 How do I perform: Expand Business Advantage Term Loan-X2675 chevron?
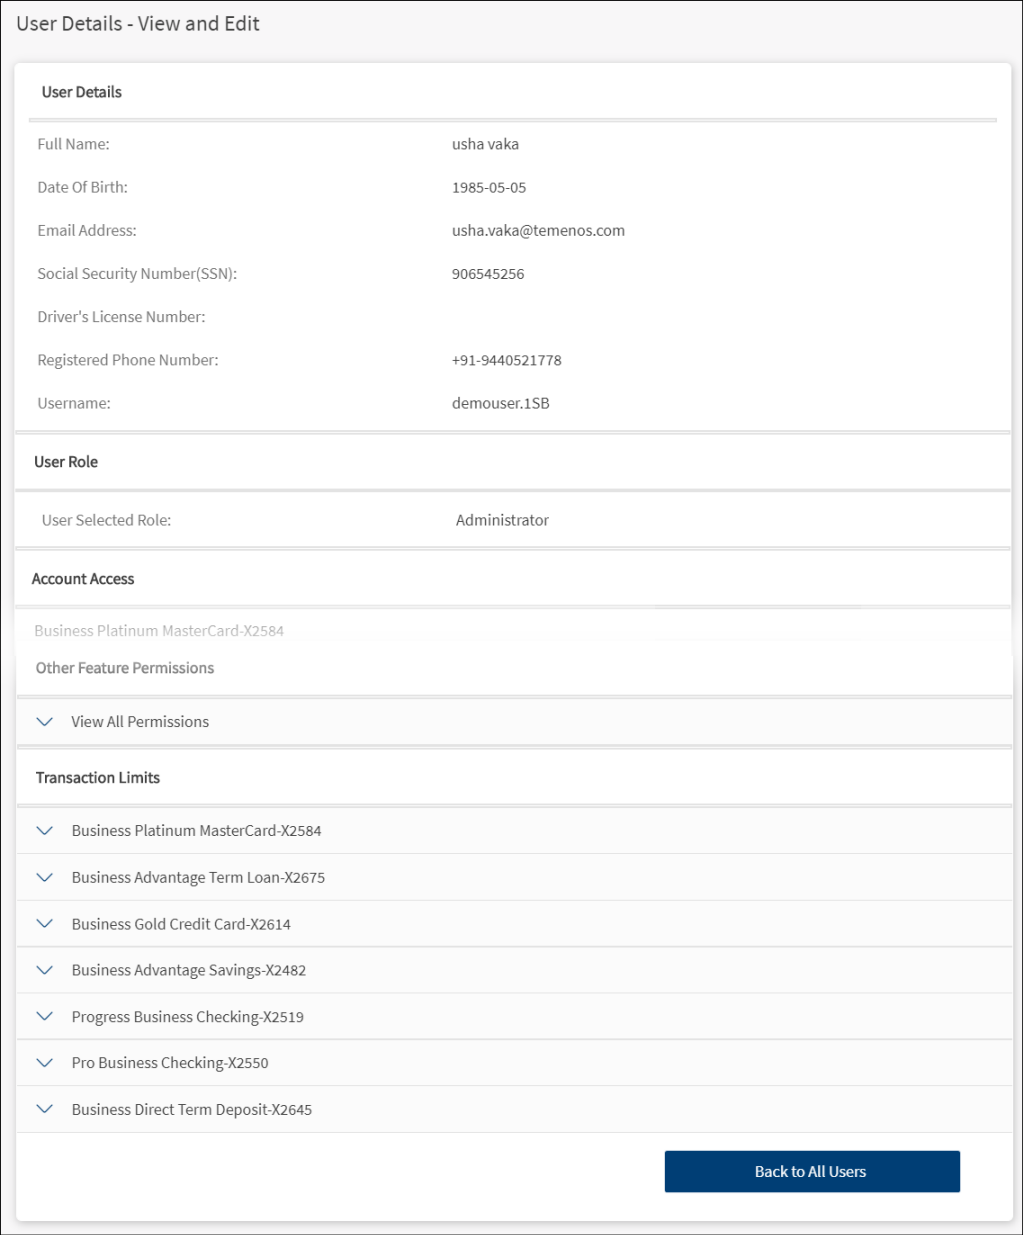point(45,878)
